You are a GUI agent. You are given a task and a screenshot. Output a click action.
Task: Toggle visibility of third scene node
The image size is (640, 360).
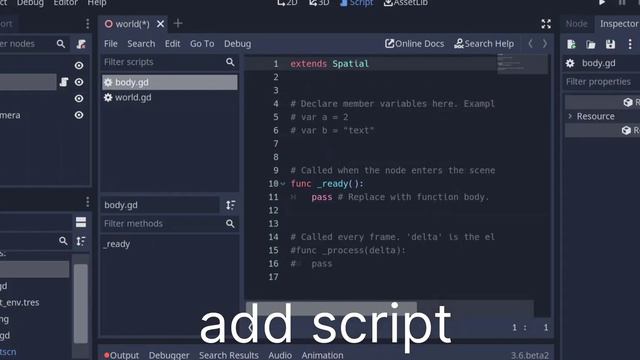(x=79, y=98)
